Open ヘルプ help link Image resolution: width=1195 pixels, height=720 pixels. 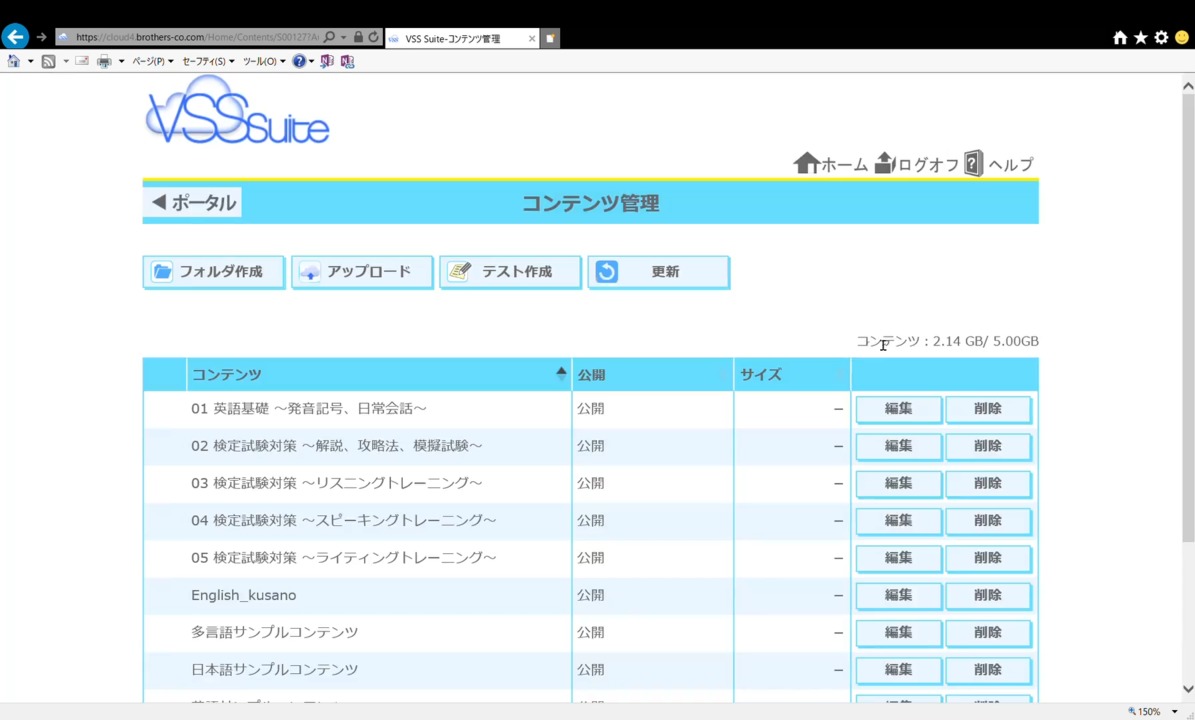point(999,163)
